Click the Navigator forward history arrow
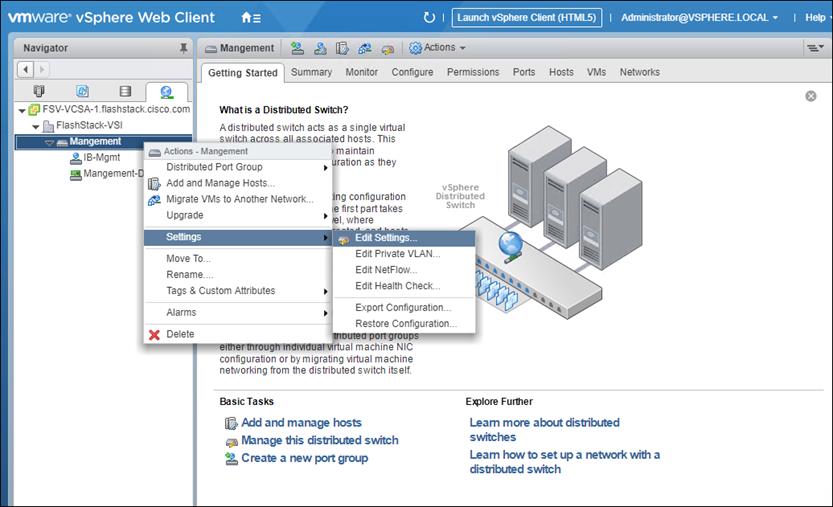The width and height of the screenshot is (833, 507). click(41, 69)
